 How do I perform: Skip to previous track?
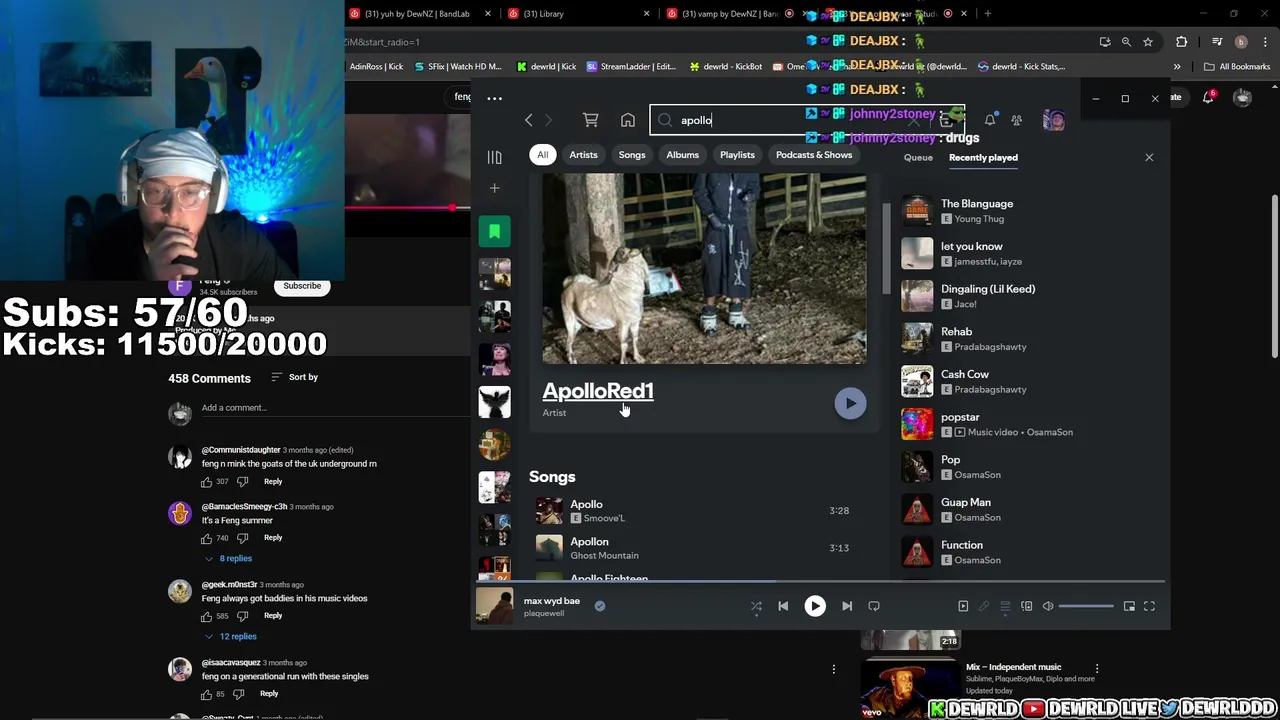tap(783, 606)
